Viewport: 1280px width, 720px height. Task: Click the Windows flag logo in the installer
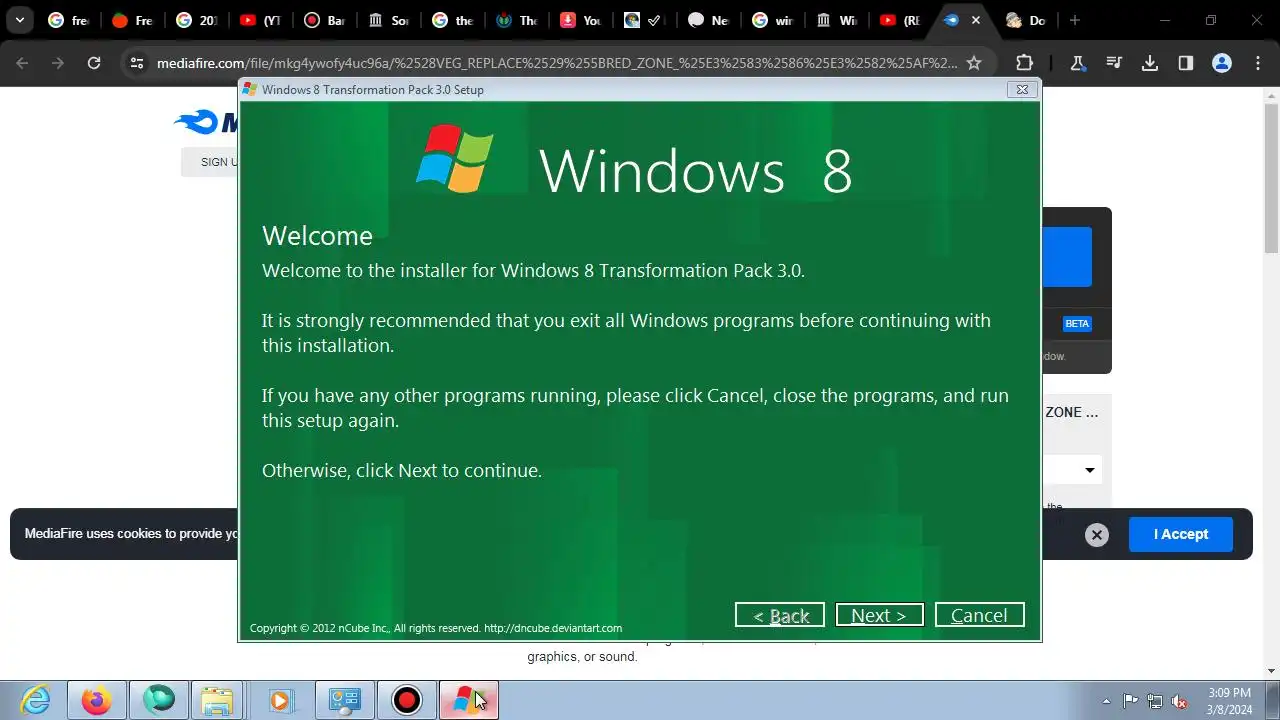tap(455, 158)
